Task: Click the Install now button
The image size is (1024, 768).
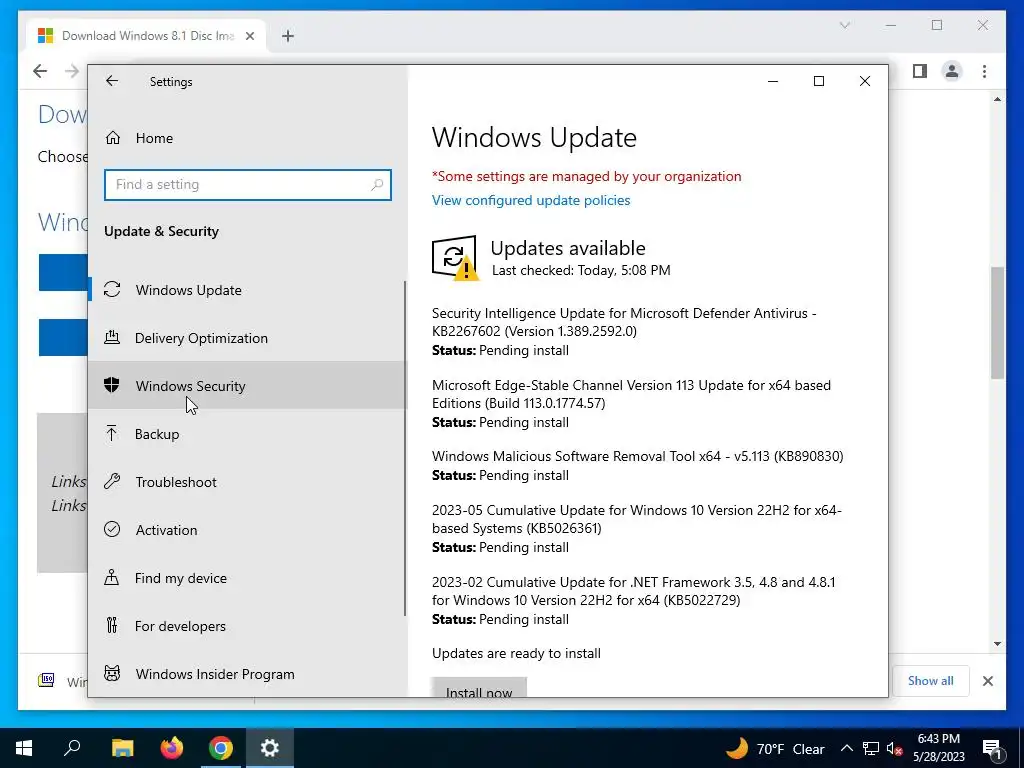Action: coord(479,688)
